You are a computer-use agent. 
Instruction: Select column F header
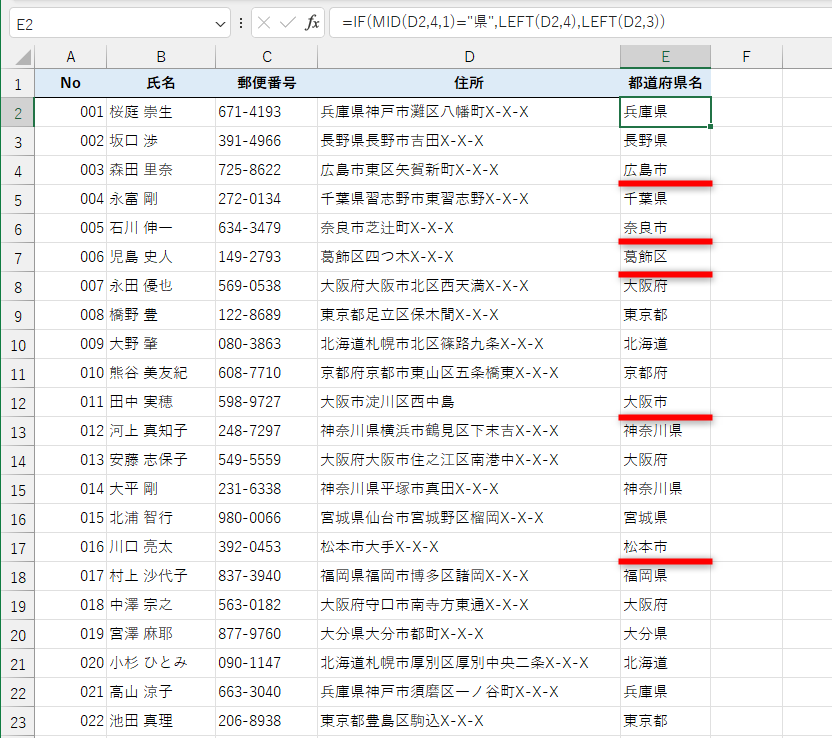pos(746,57)
